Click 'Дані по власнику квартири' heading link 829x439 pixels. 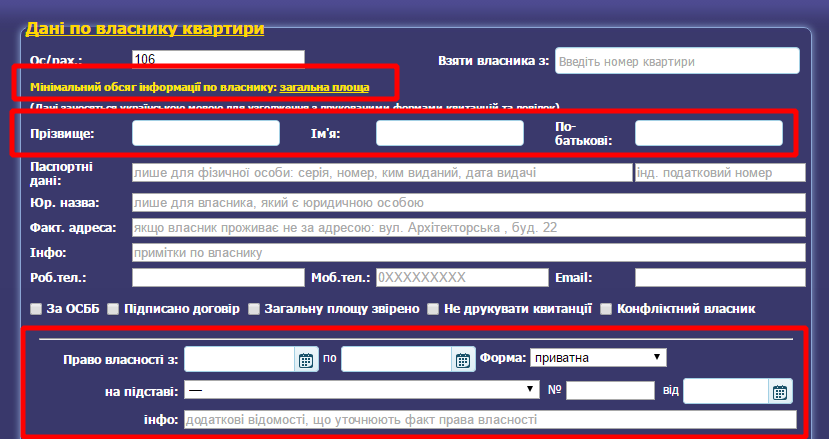(145, 28)
